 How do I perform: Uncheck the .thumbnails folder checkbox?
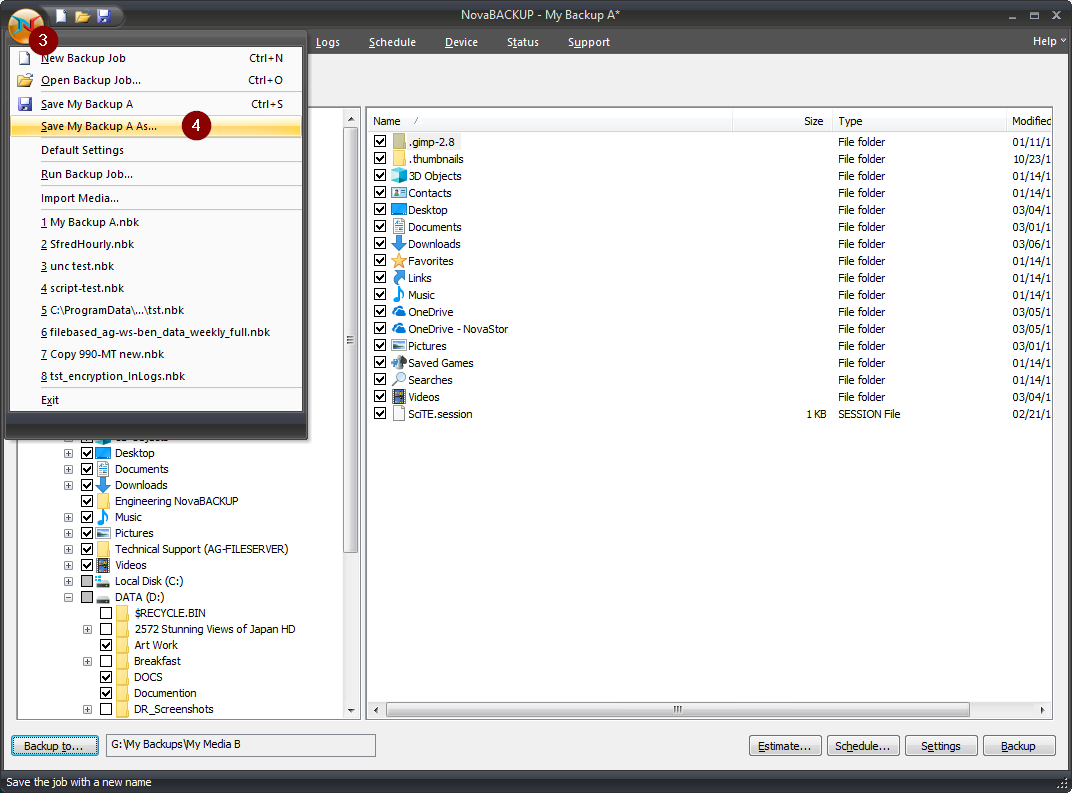click(x=380, y=159)
